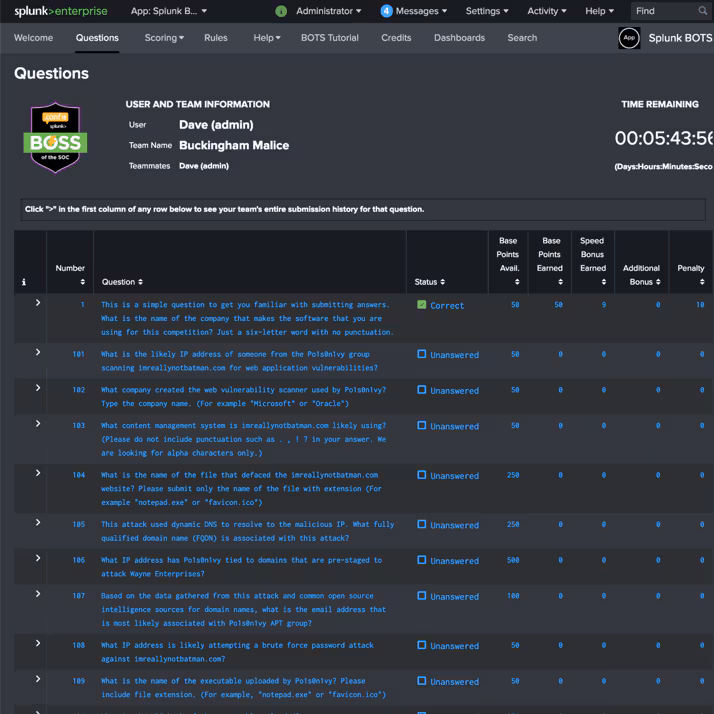Click the Unanswered checkbox for question 104
The height and width of the screenshot is (714, 714).
pos(422,475)
